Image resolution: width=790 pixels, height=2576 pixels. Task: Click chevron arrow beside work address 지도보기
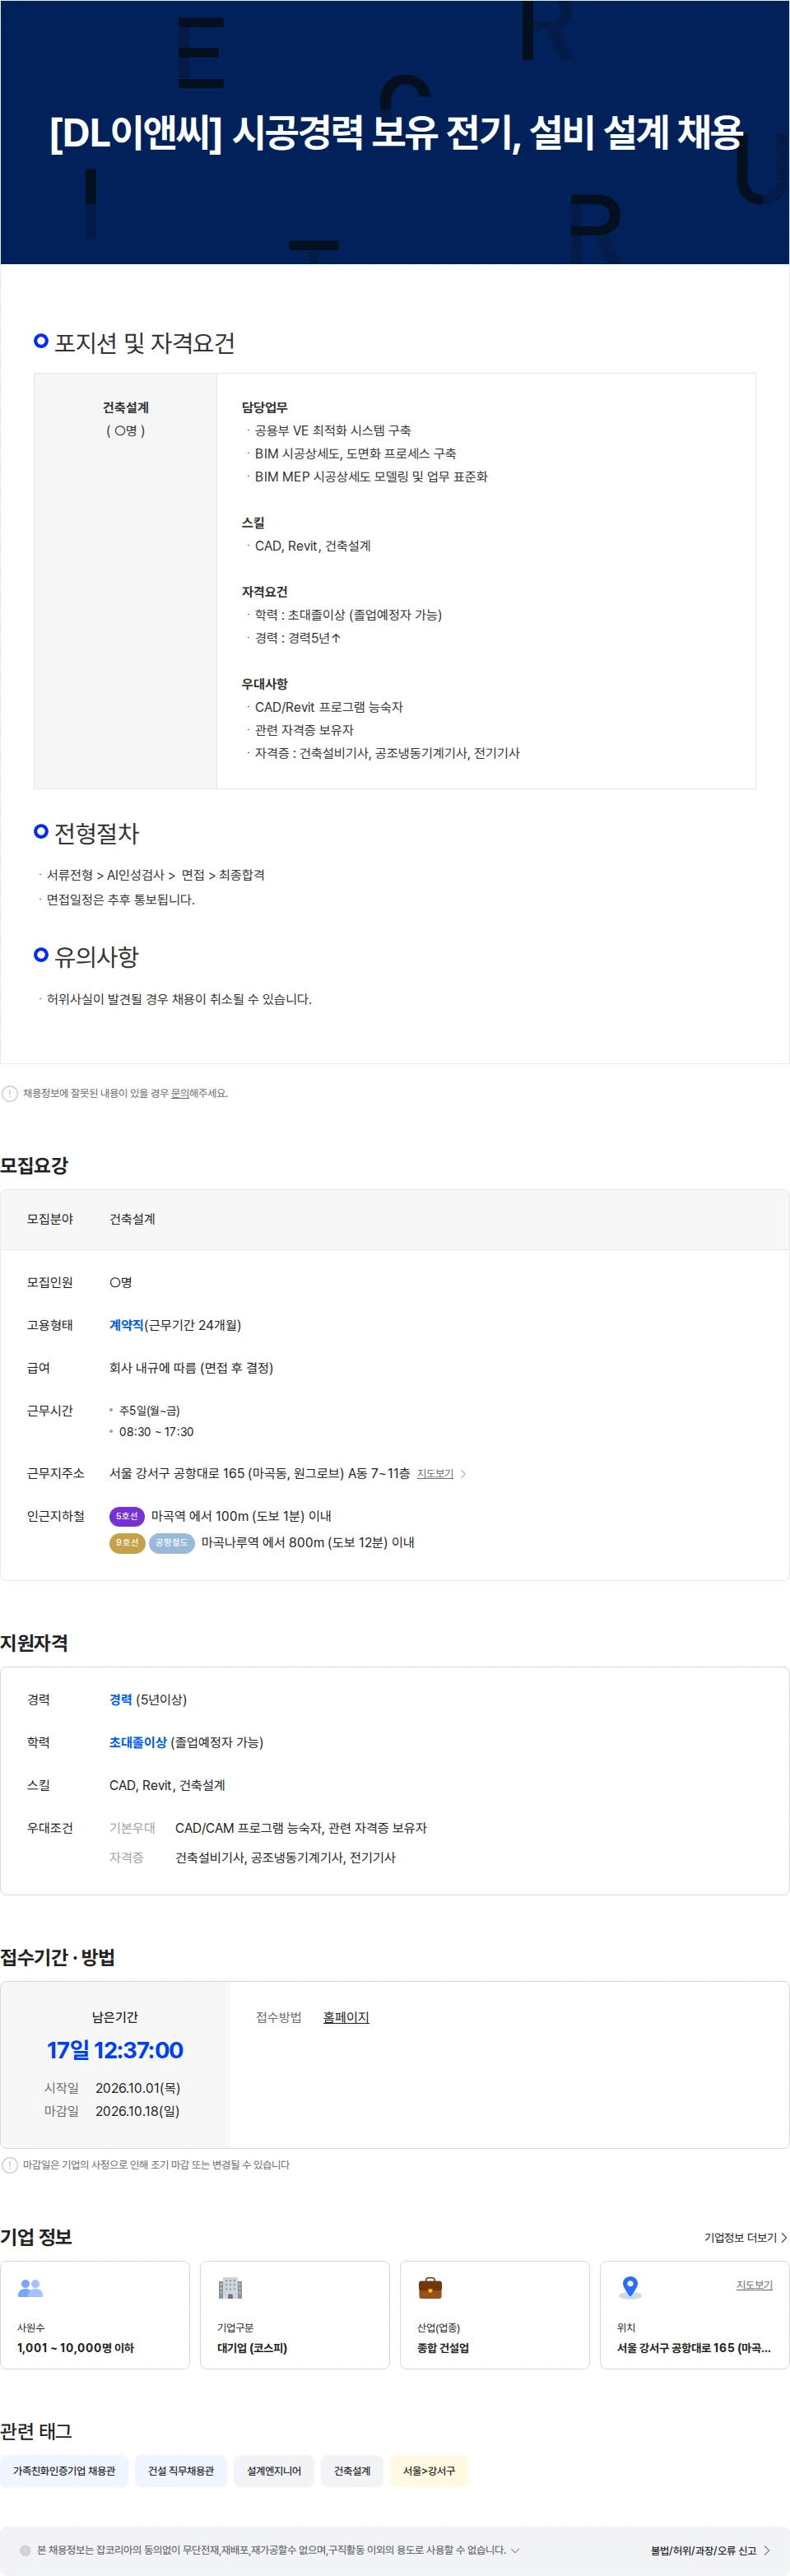tap(463, 1474)
